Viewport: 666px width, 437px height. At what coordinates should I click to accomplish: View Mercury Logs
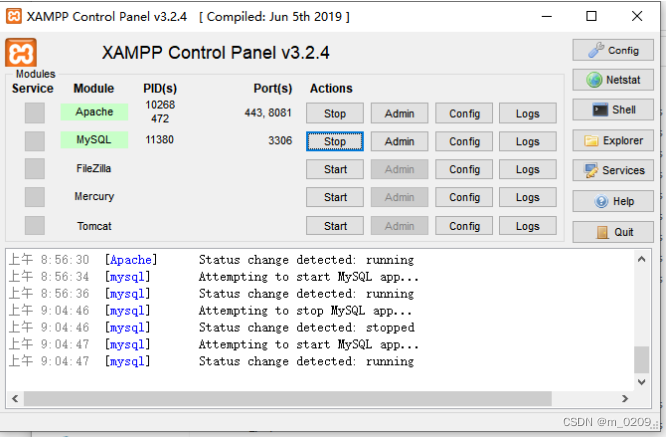point(528,197)
